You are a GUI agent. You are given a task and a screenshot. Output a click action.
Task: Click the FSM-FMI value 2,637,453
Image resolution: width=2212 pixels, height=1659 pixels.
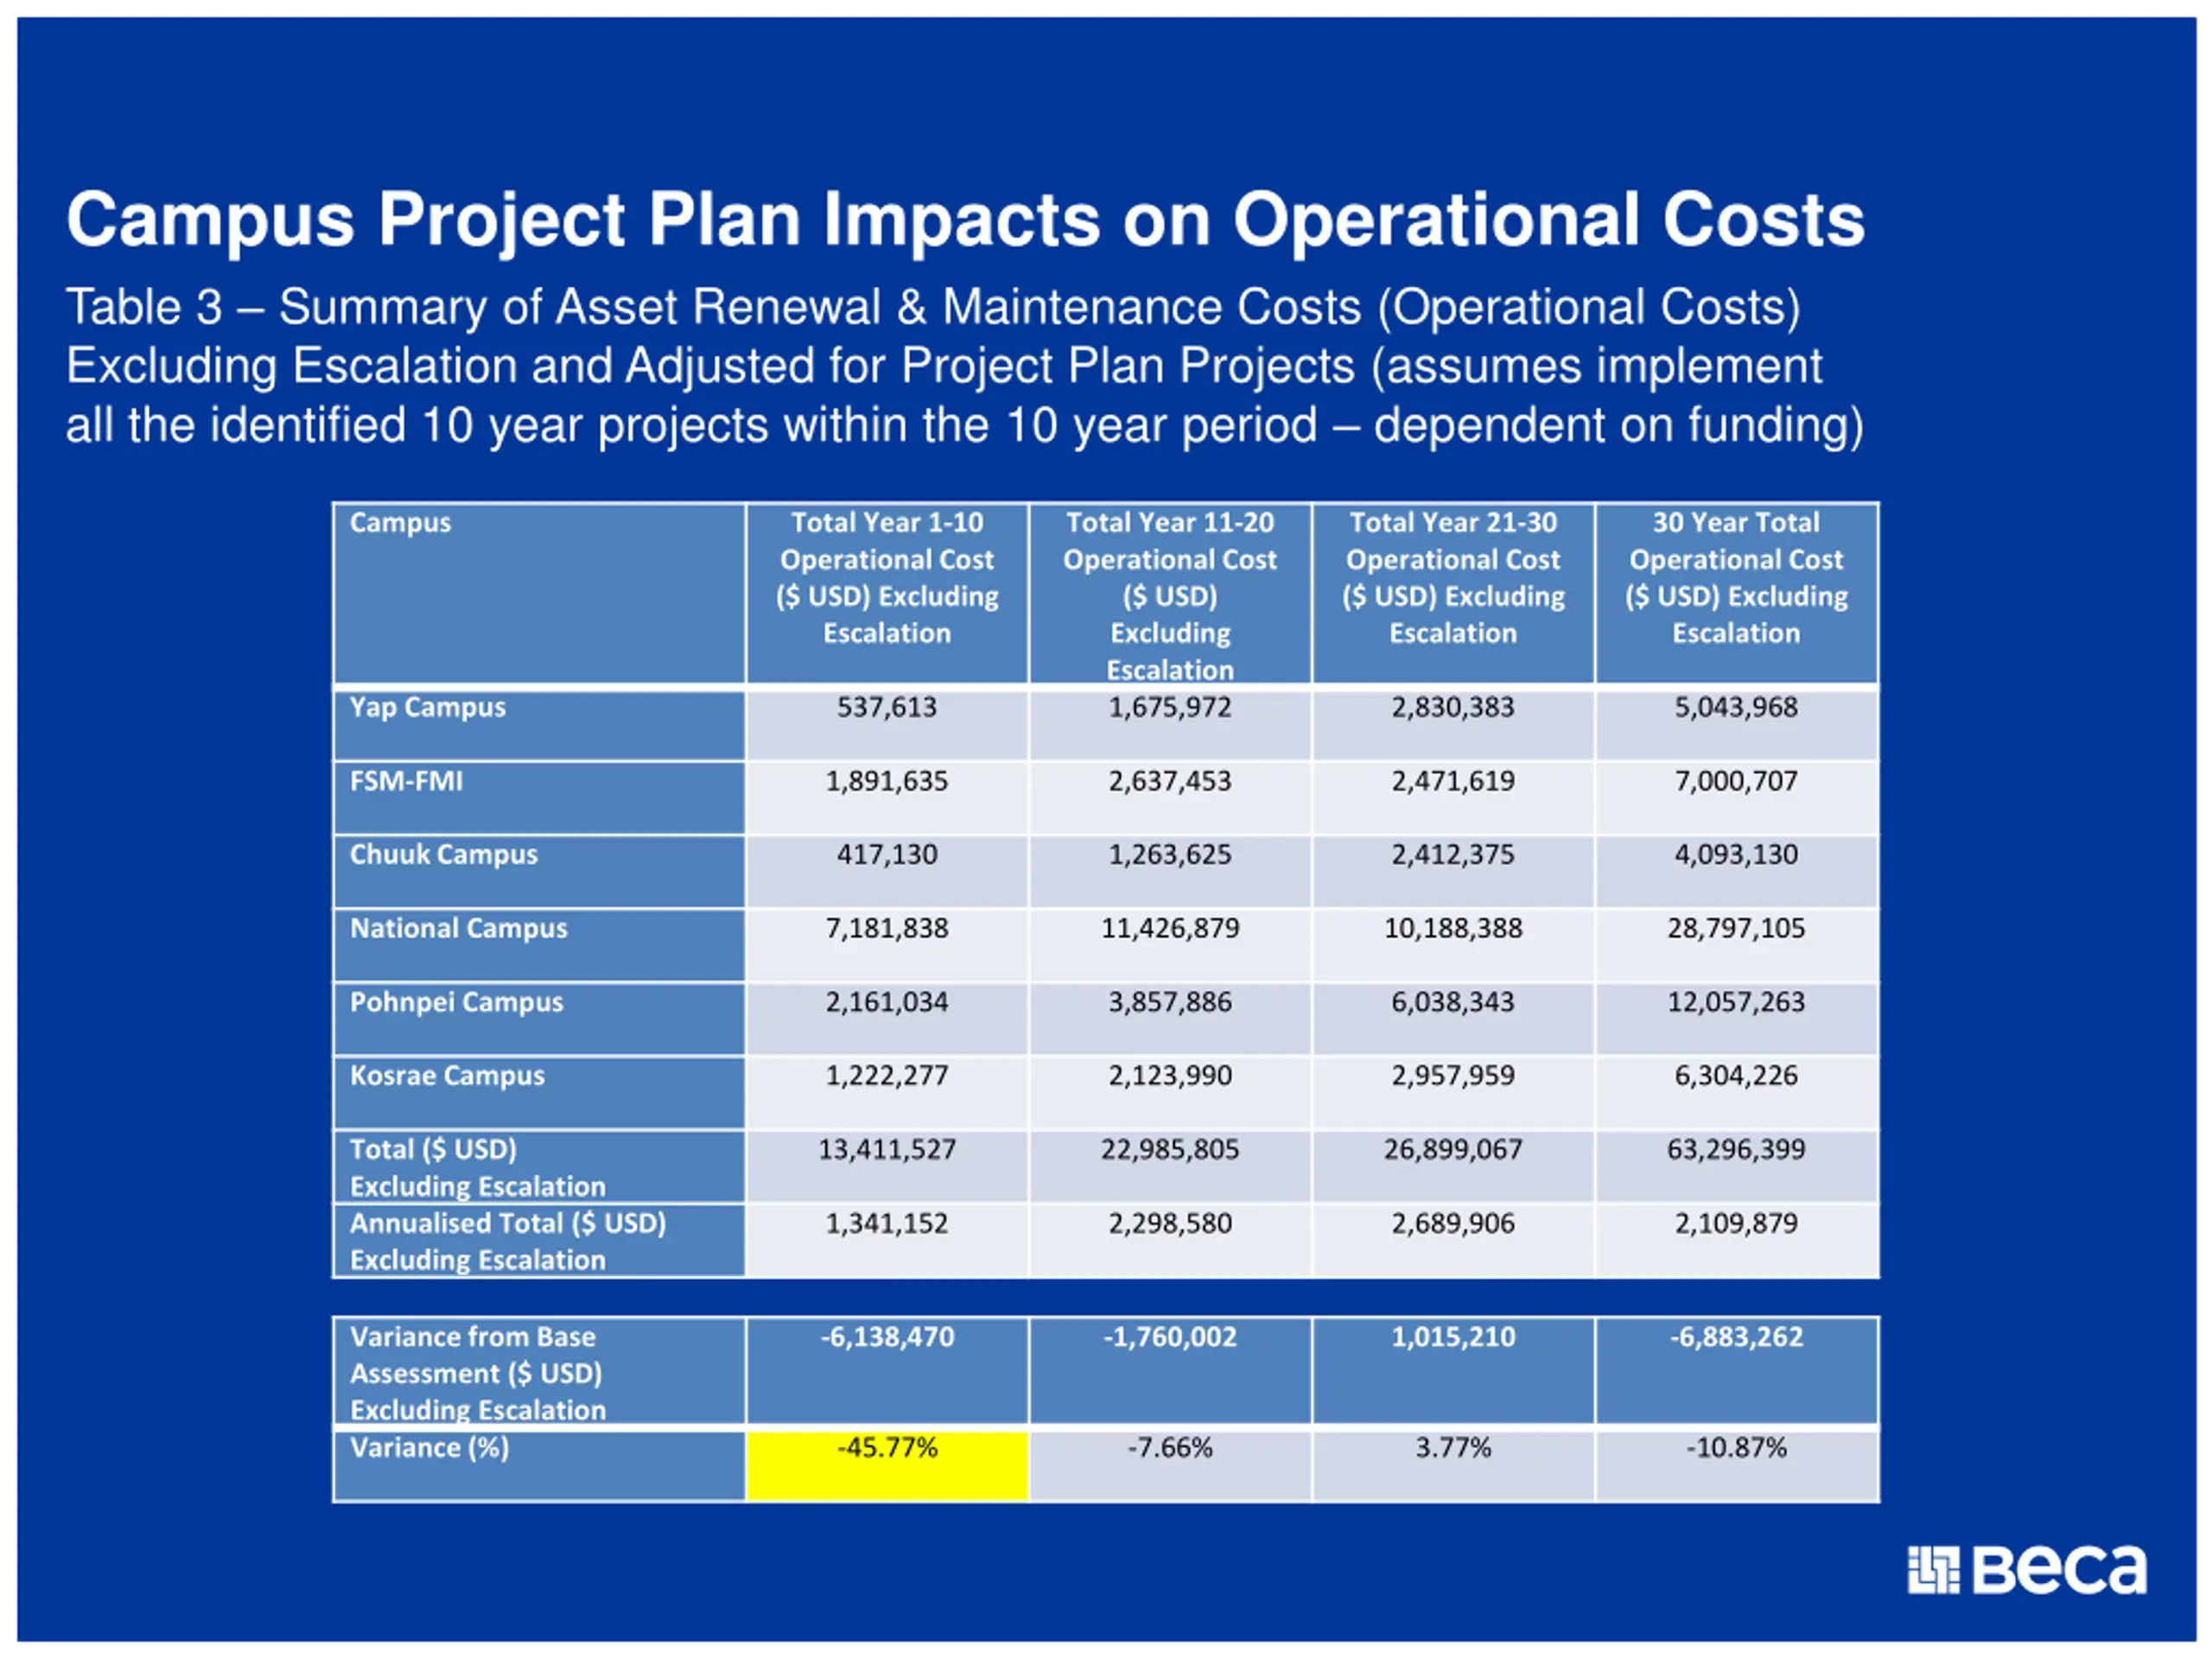(1170, 781)
